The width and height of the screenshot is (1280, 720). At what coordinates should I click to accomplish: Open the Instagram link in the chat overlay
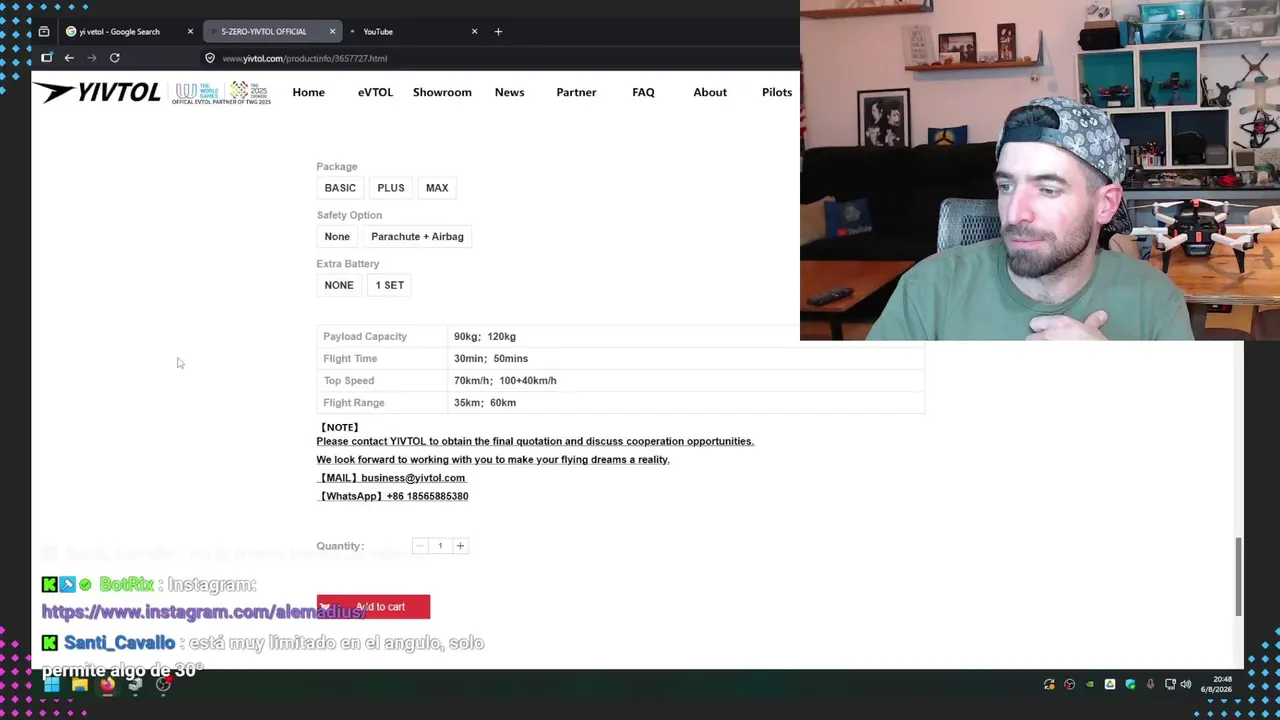click(204, 612)
